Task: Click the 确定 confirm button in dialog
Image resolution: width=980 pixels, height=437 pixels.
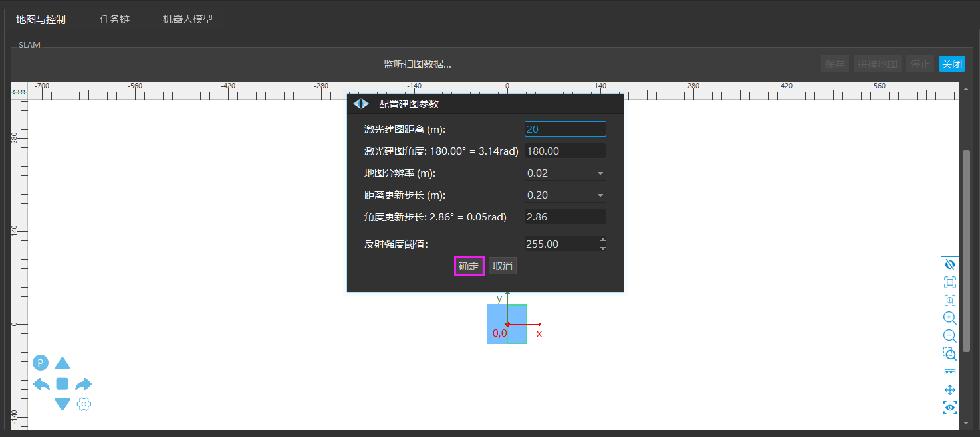Action: pyautogui.click(x=469, y=267)
